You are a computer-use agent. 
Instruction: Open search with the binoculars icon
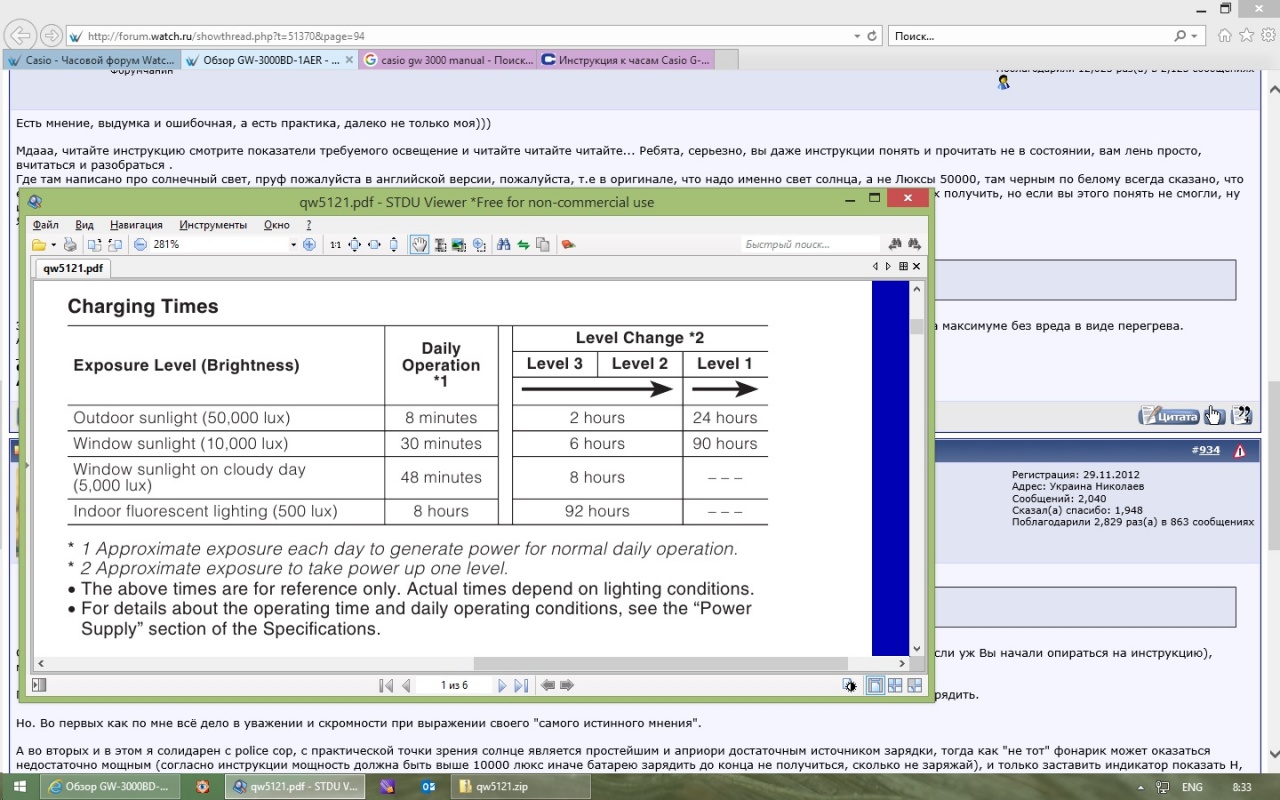click(504, 244)
